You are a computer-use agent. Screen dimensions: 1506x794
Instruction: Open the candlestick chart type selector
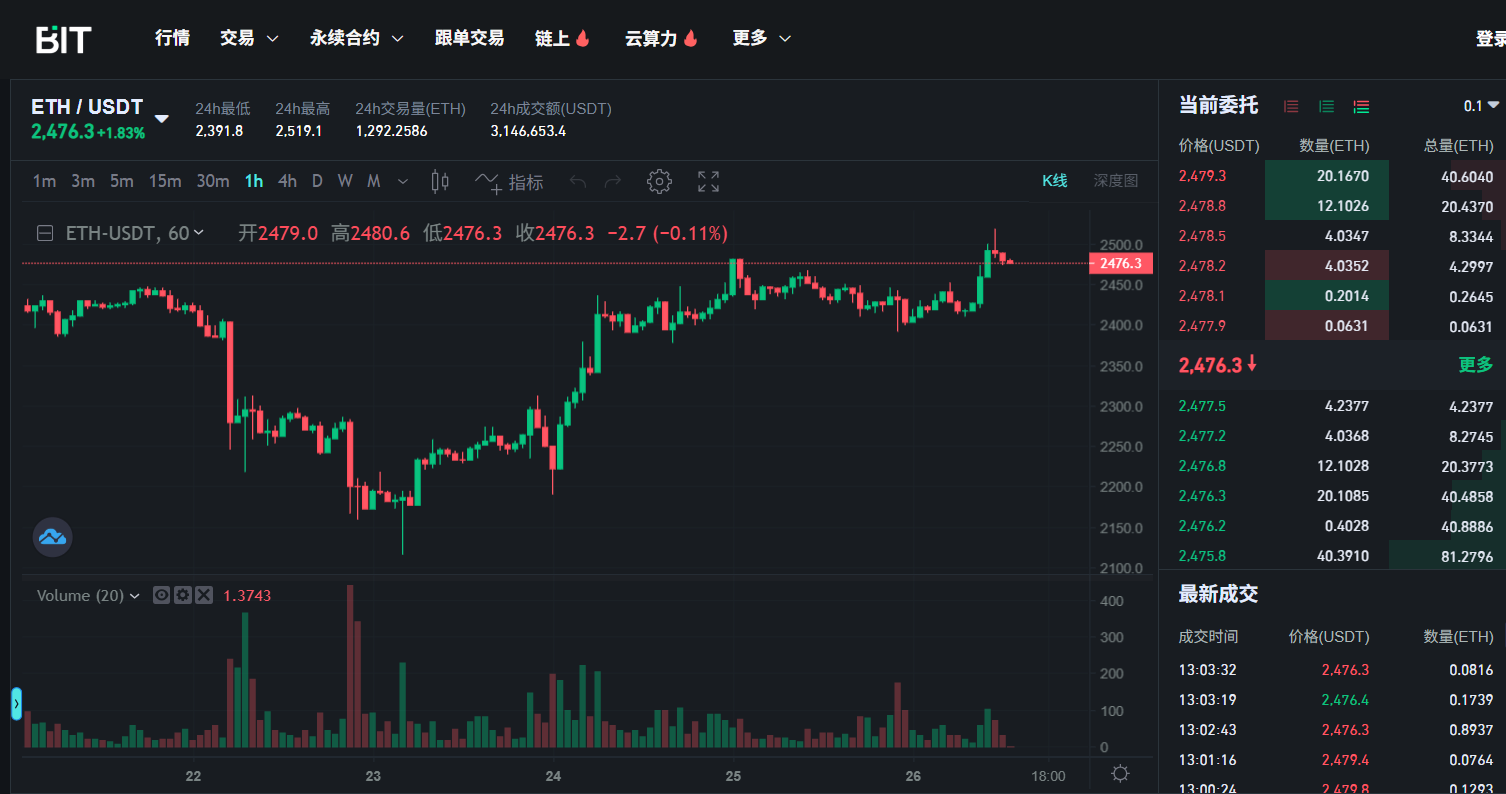[440, 181]
